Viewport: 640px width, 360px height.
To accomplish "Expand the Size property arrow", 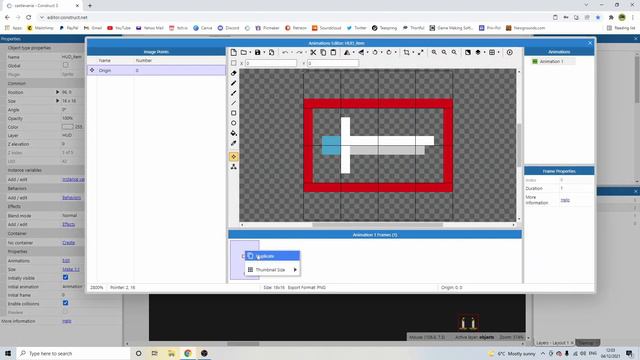I will click(x=58, y=100).
